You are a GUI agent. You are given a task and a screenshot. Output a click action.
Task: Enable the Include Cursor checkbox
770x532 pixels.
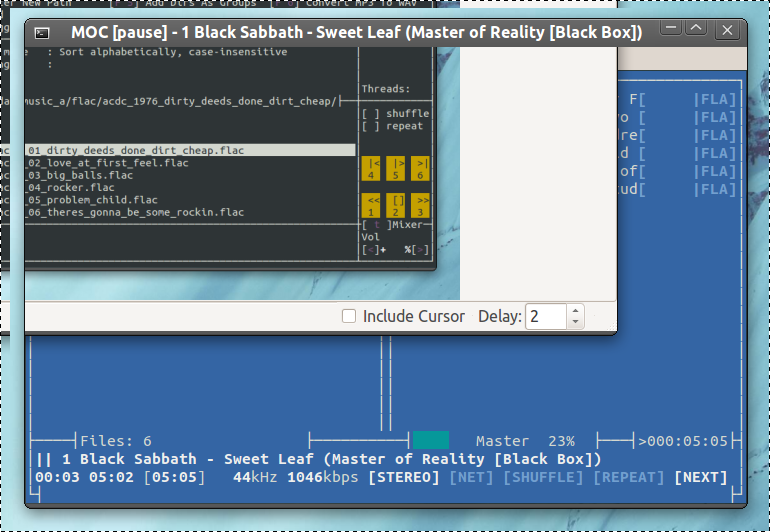coord(349,316)
